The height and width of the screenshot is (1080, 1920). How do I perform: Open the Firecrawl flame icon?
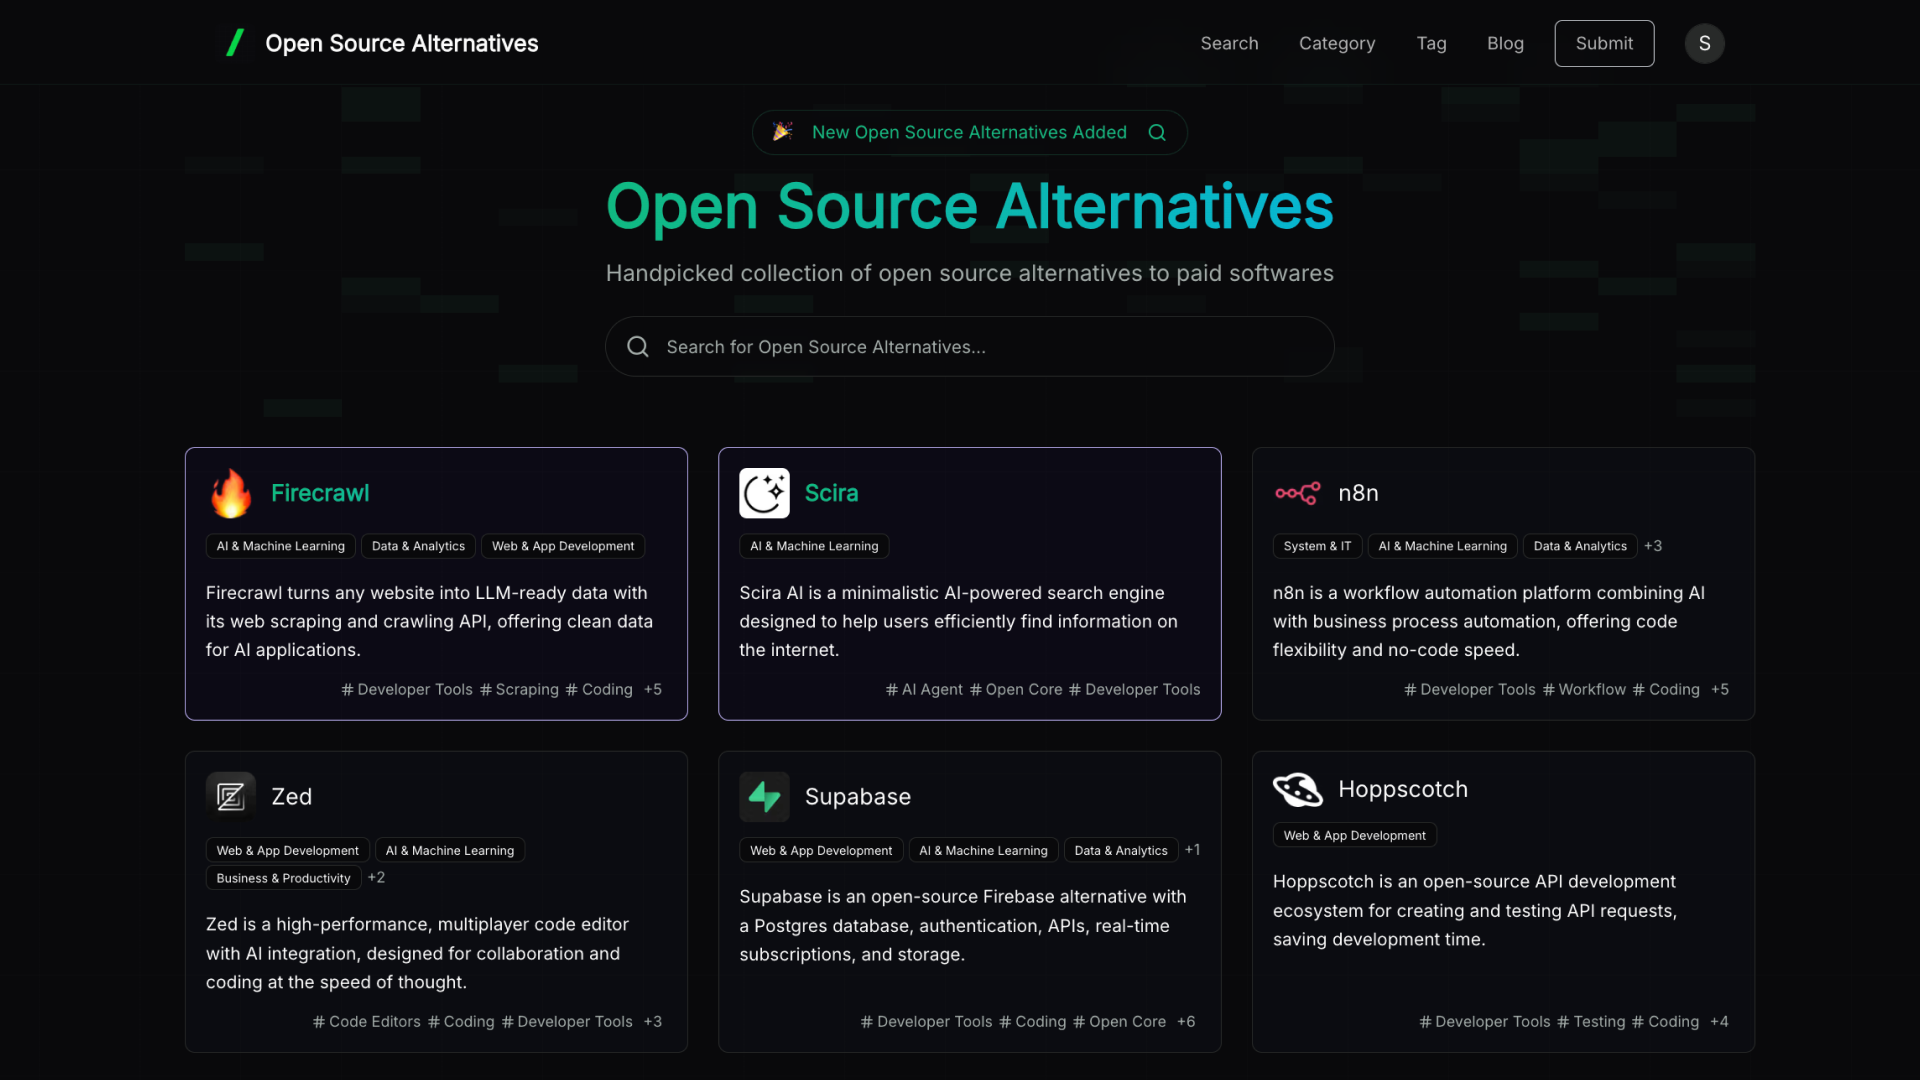pos(231,493)
